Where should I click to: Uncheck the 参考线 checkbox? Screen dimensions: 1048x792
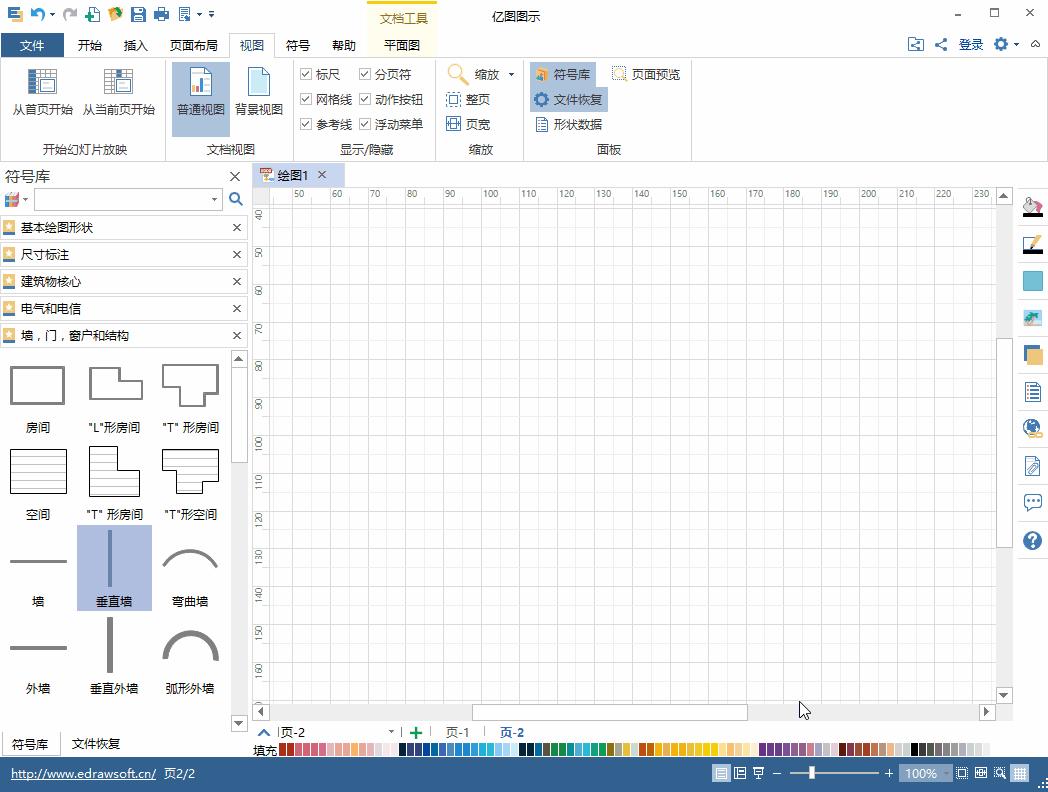click(x=305, y=124)
